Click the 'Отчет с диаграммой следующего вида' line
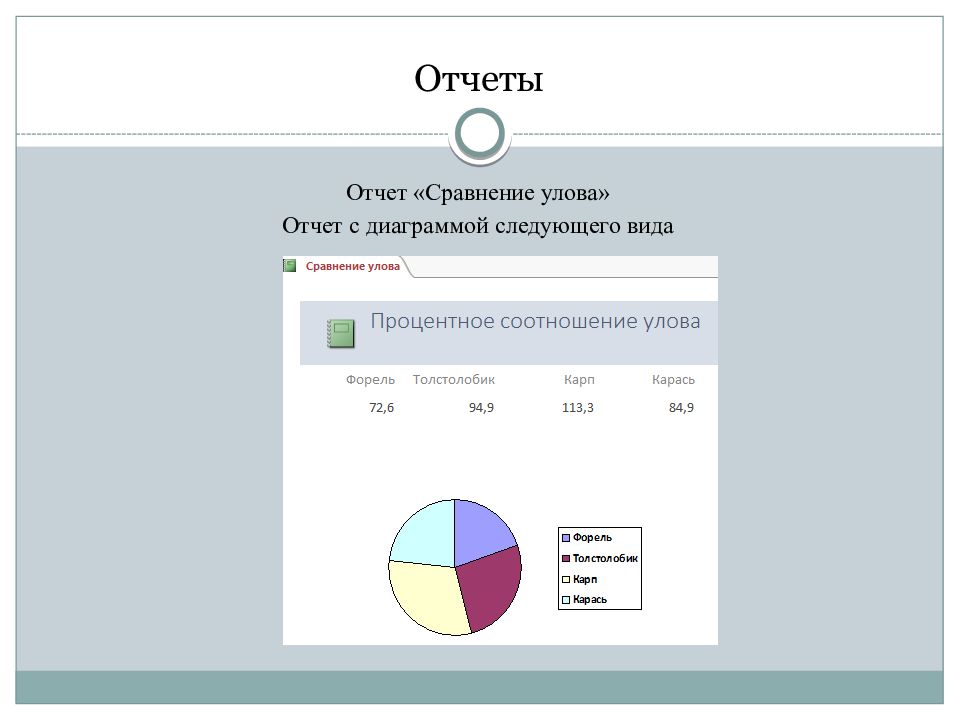This screenshot has height=720, width=960. pos(478,226)
